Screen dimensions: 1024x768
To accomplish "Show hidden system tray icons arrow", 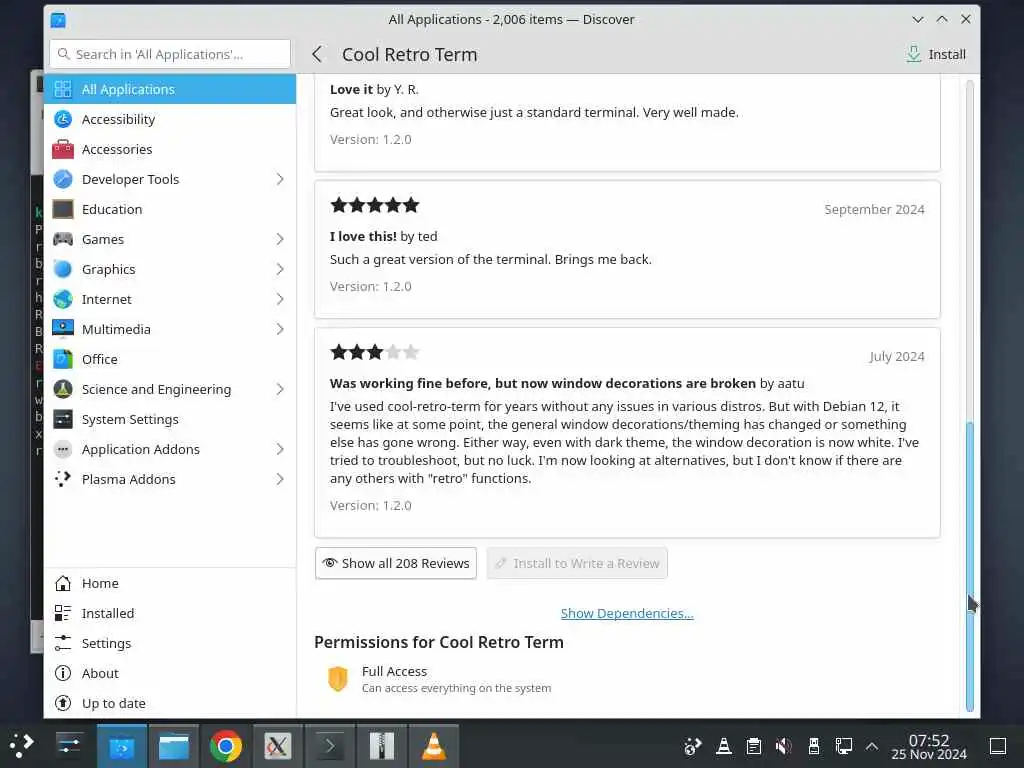I will pos(872,746).
